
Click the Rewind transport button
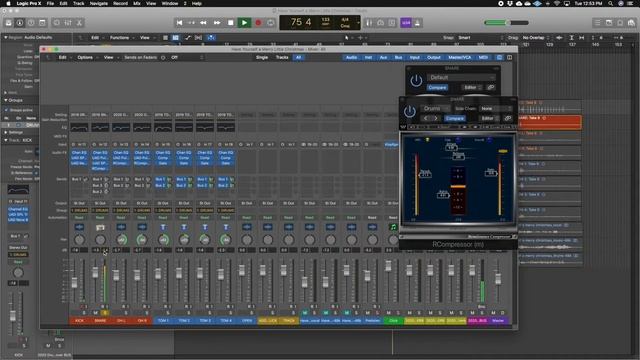[203, 23]
